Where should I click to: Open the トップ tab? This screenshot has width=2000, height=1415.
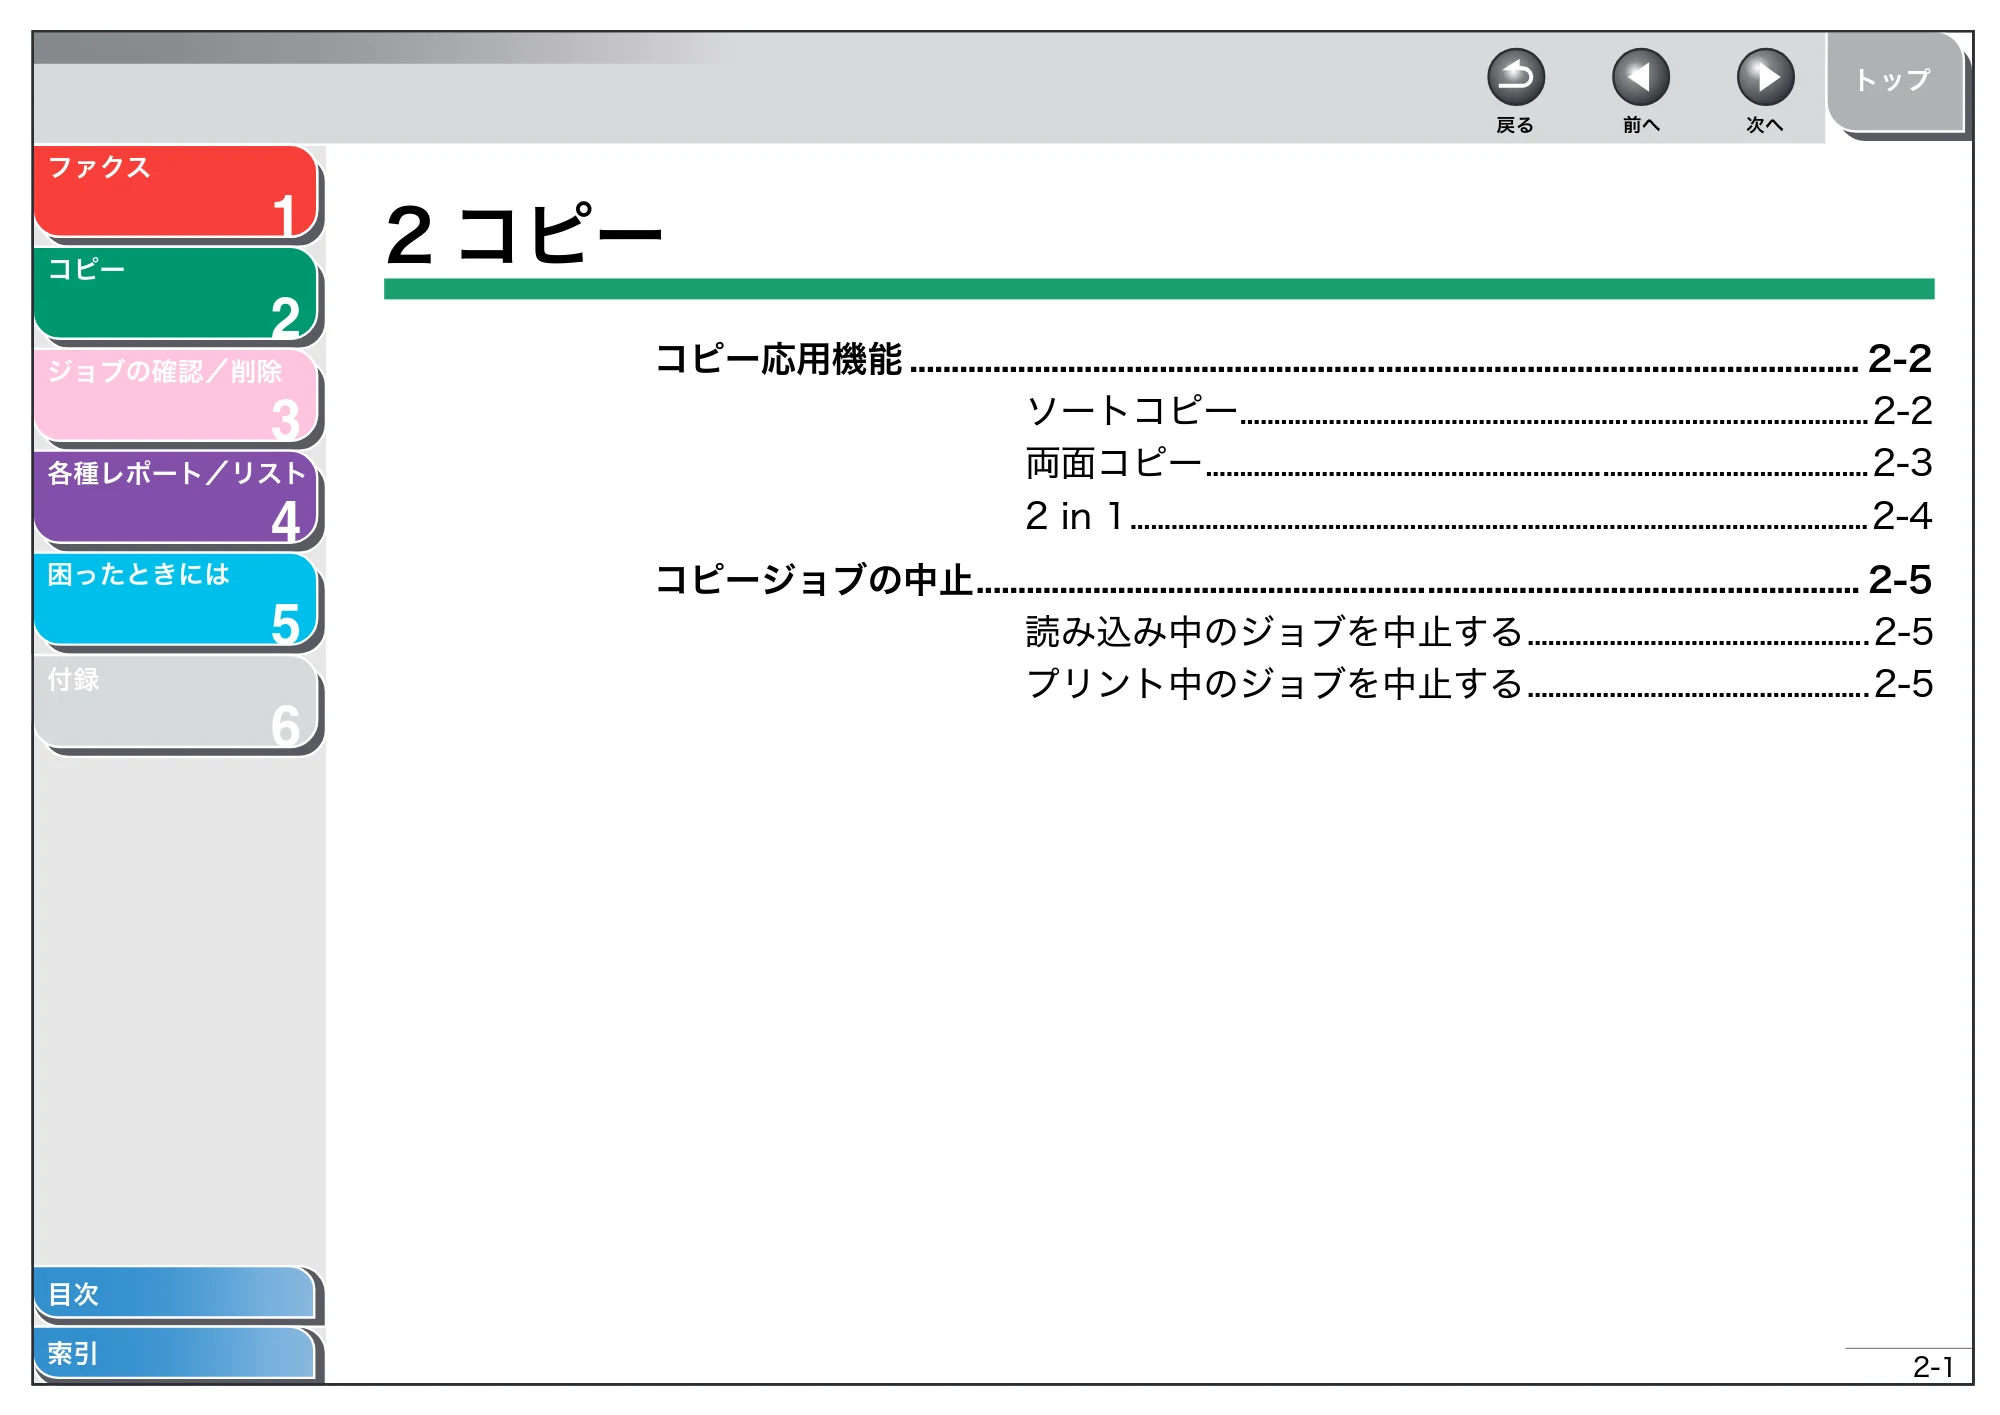(x=1894, y=82)
